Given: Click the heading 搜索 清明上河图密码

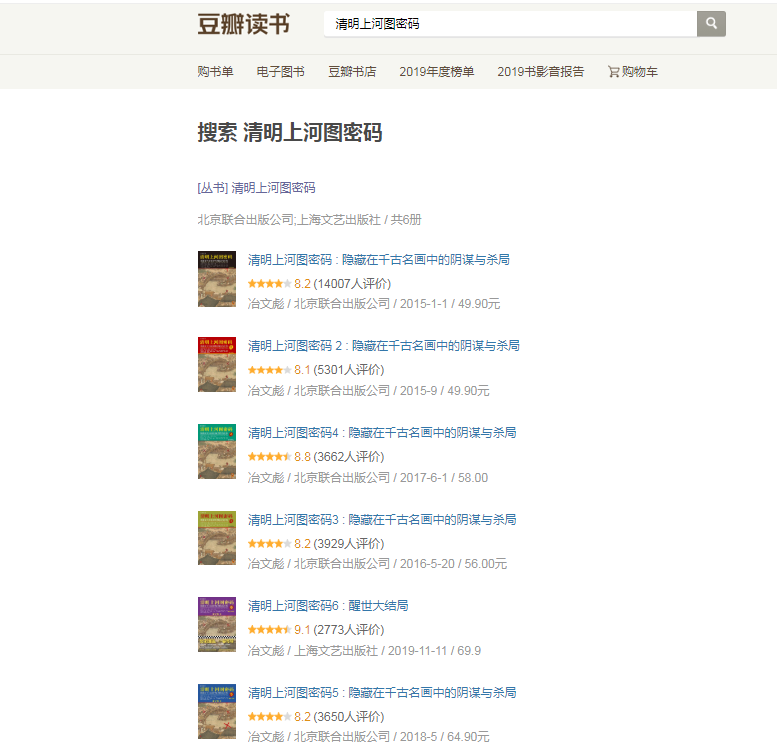Looking at the screenshot, I should [290, 133].
